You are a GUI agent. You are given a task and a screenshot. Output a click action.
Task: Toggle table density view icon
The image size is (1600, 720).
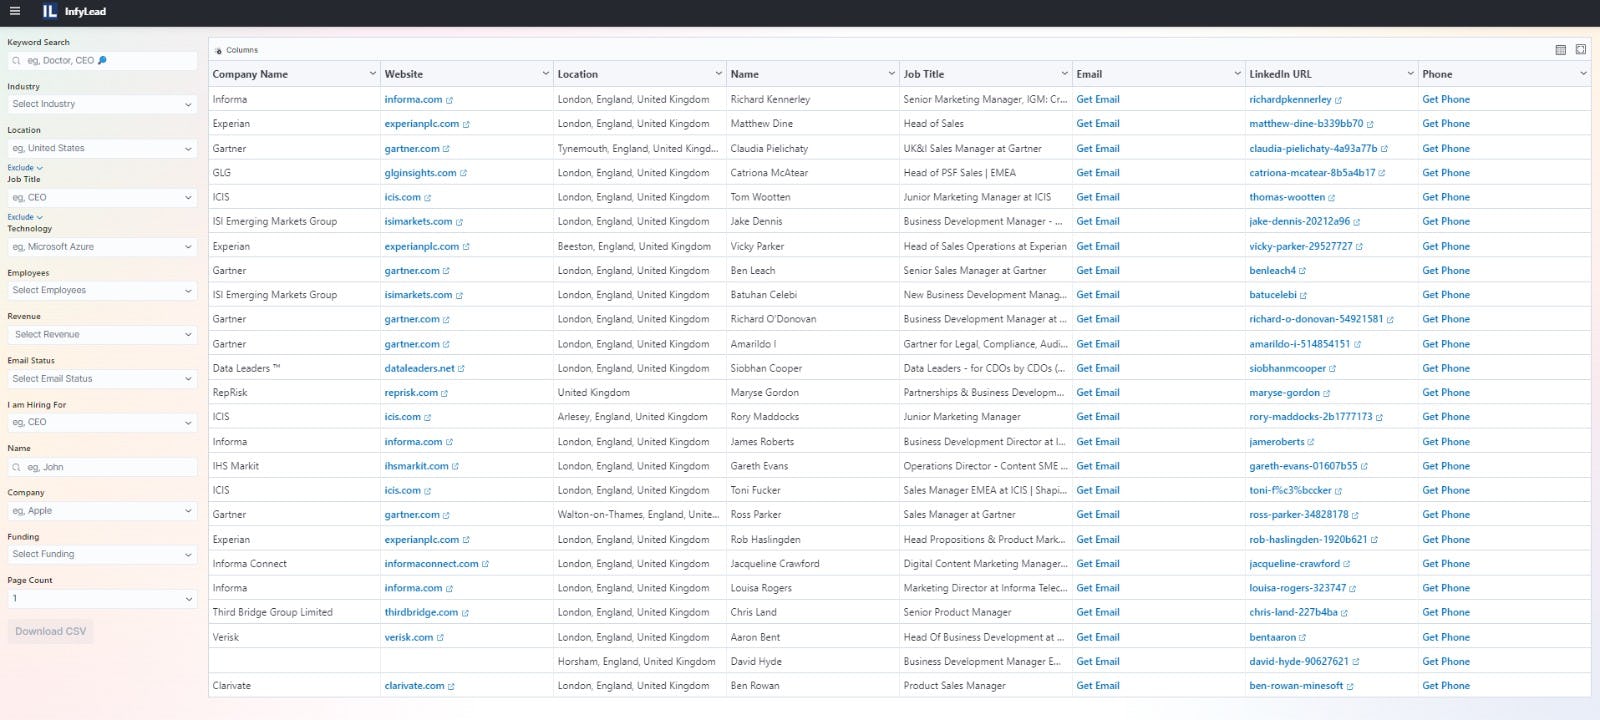point(1560,50)
